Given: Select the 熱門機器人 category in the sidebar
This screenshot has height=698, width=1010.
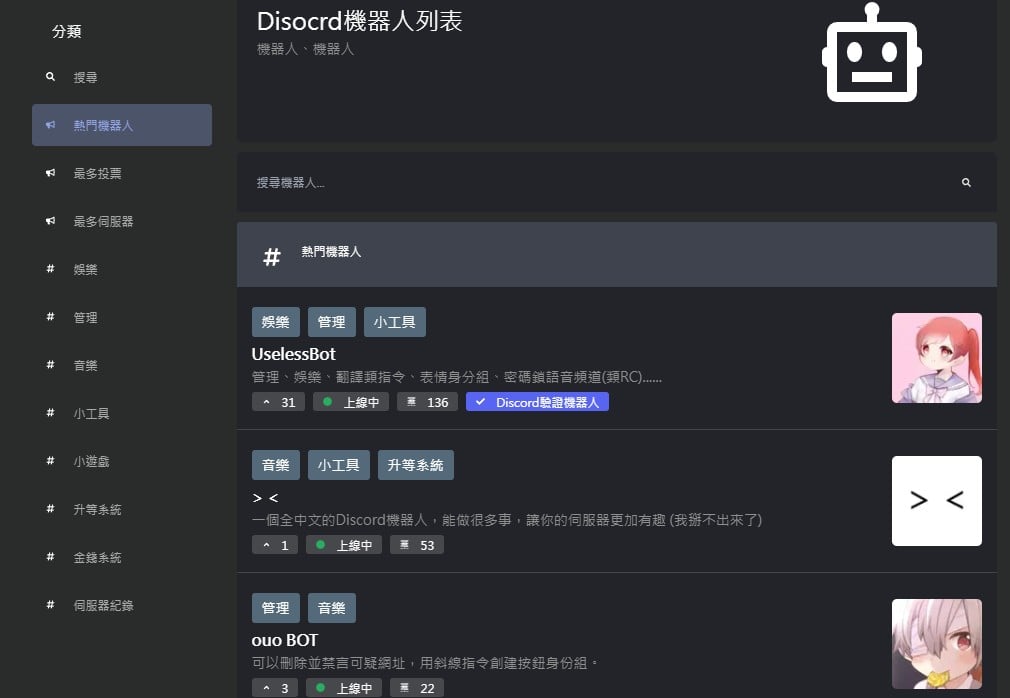Looking at the screenshot, I should (122, 125).
